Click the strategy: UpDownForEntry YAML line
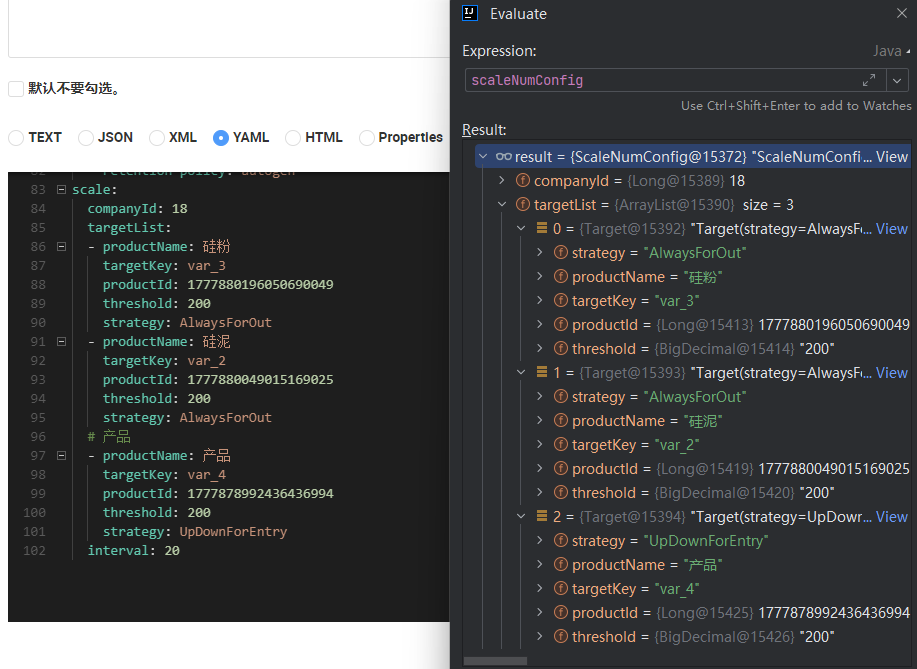917x669 pixels. [x=195, y=532]
